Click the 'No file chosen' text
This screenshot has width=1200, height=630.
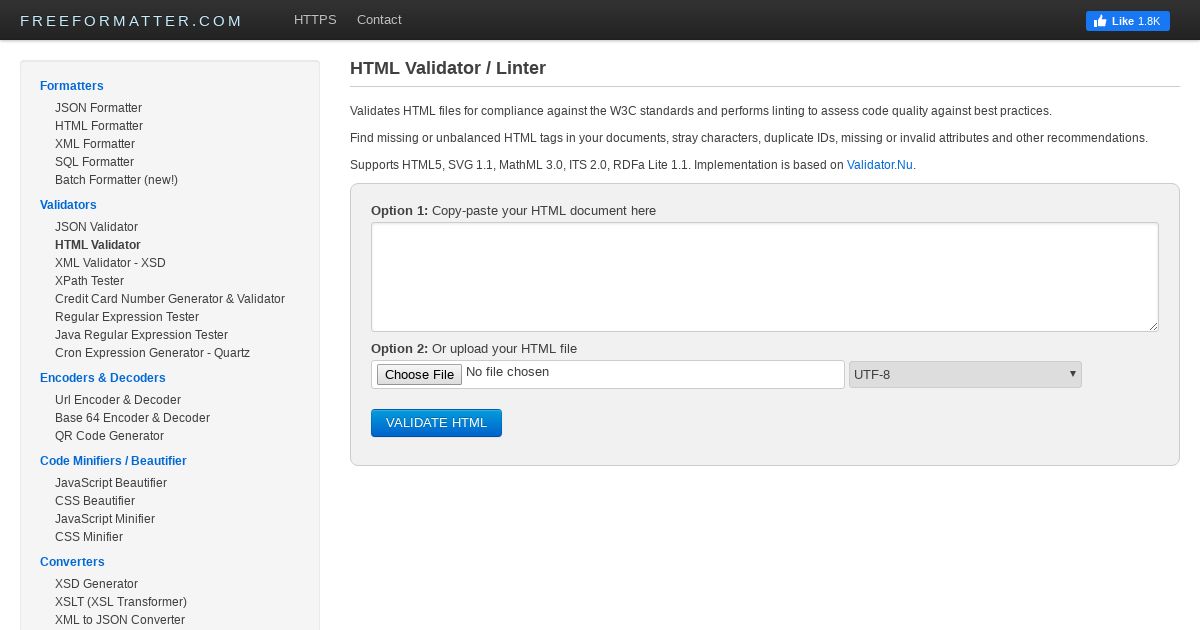point(507,372)
